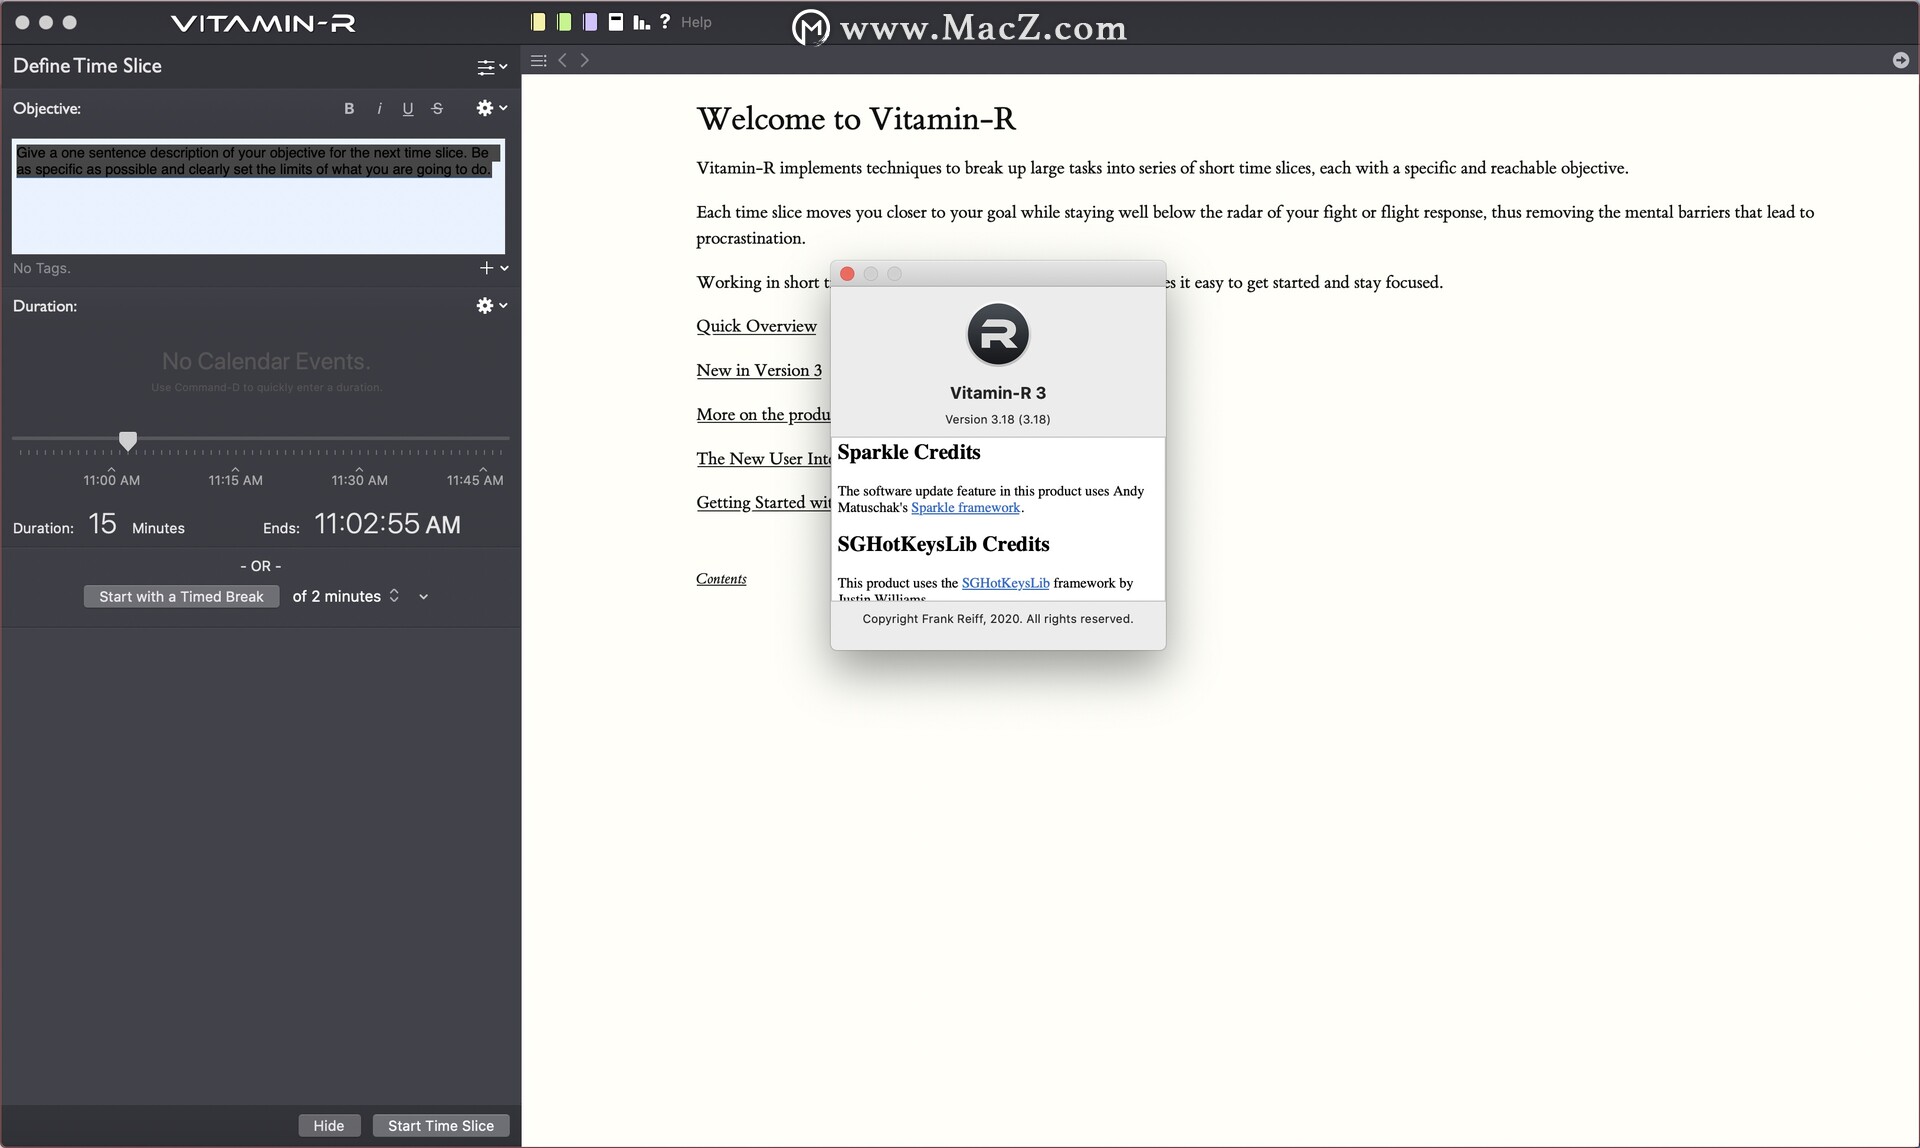
Task: Select the Quick Overview menu item
Action: click(x=756, y=325)
